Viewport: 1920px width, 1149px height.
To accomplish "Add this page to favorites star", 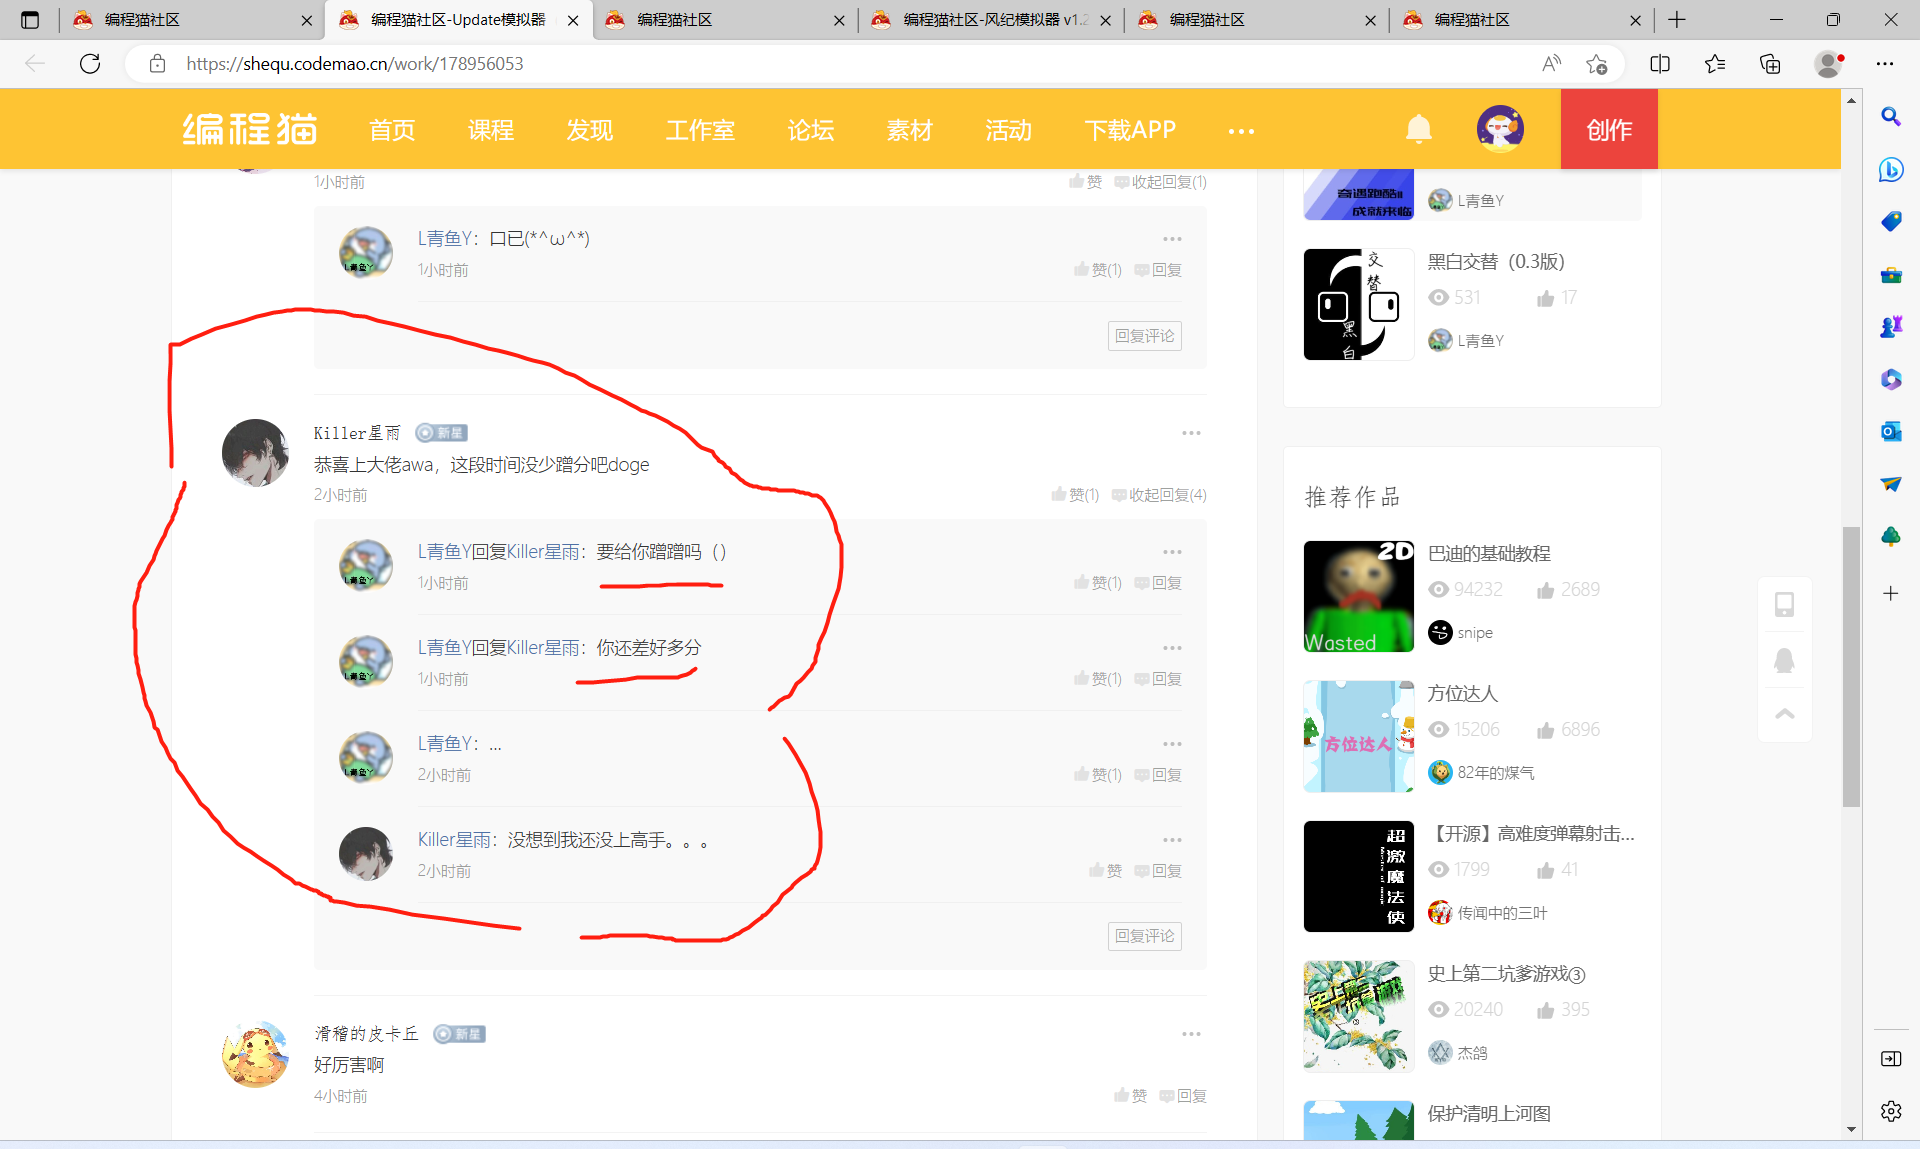I will point(1597,64).
